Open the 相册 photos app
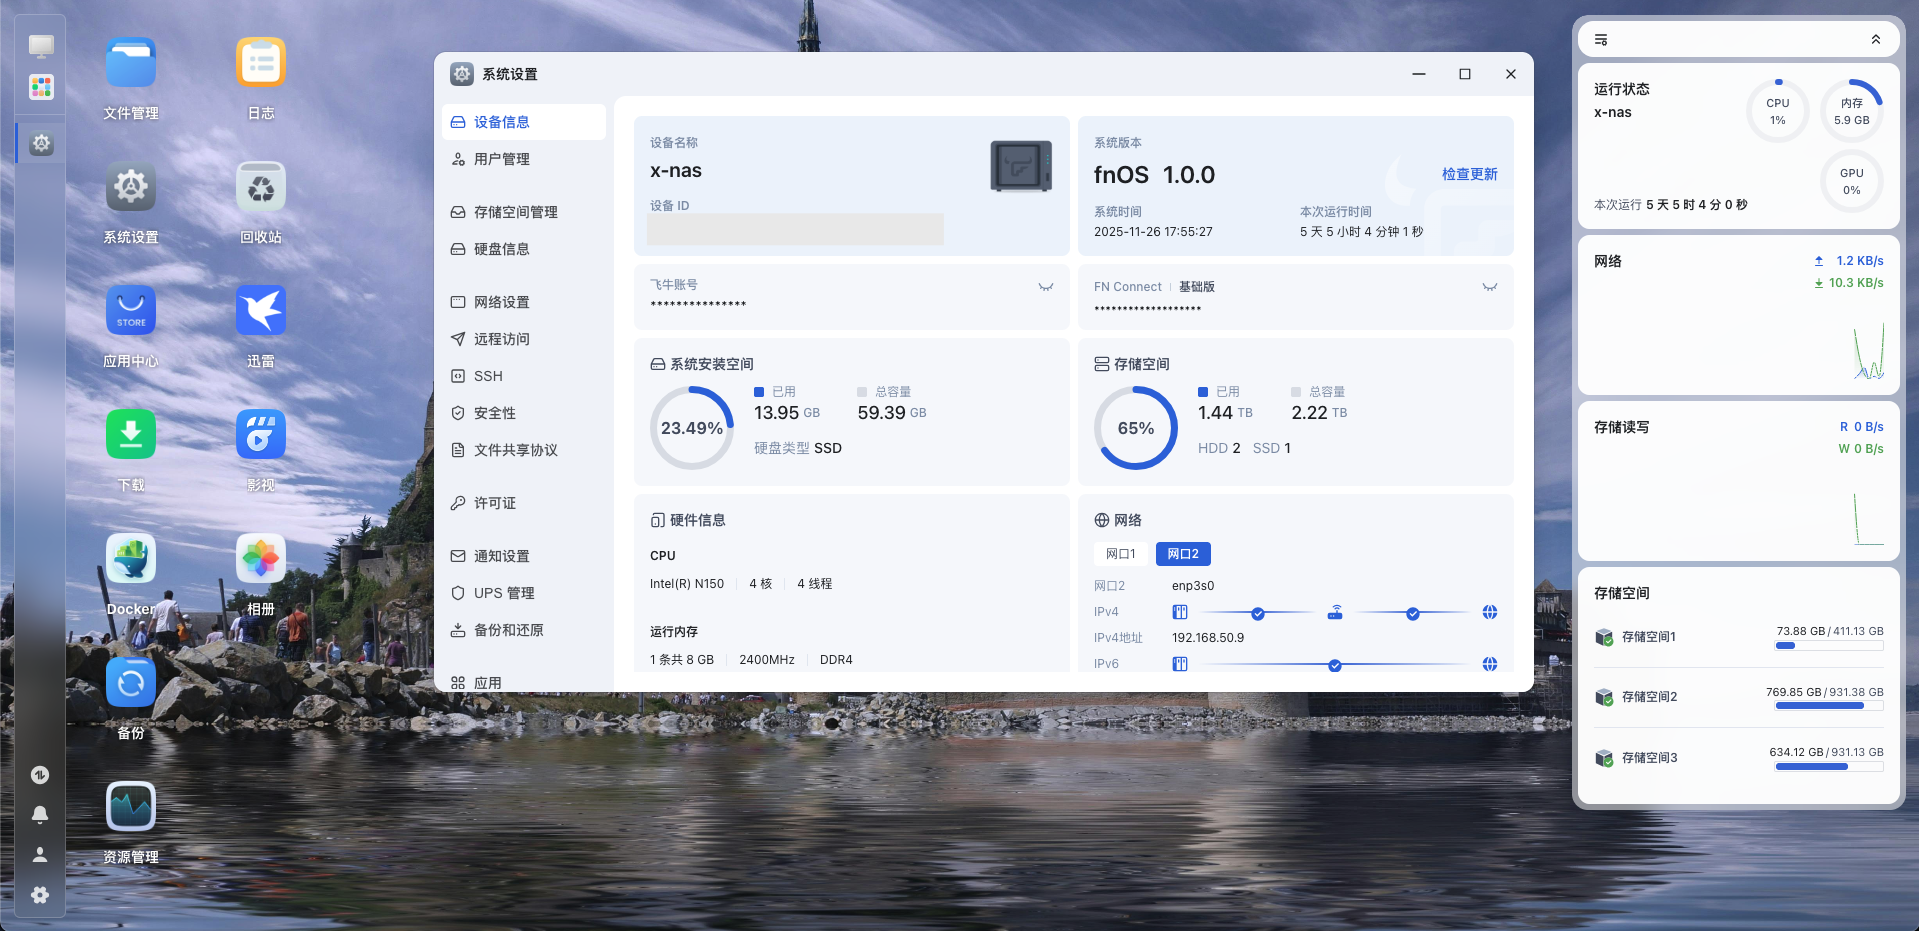Viewport: 1919px width, 931px height. [x=261, y=559]
